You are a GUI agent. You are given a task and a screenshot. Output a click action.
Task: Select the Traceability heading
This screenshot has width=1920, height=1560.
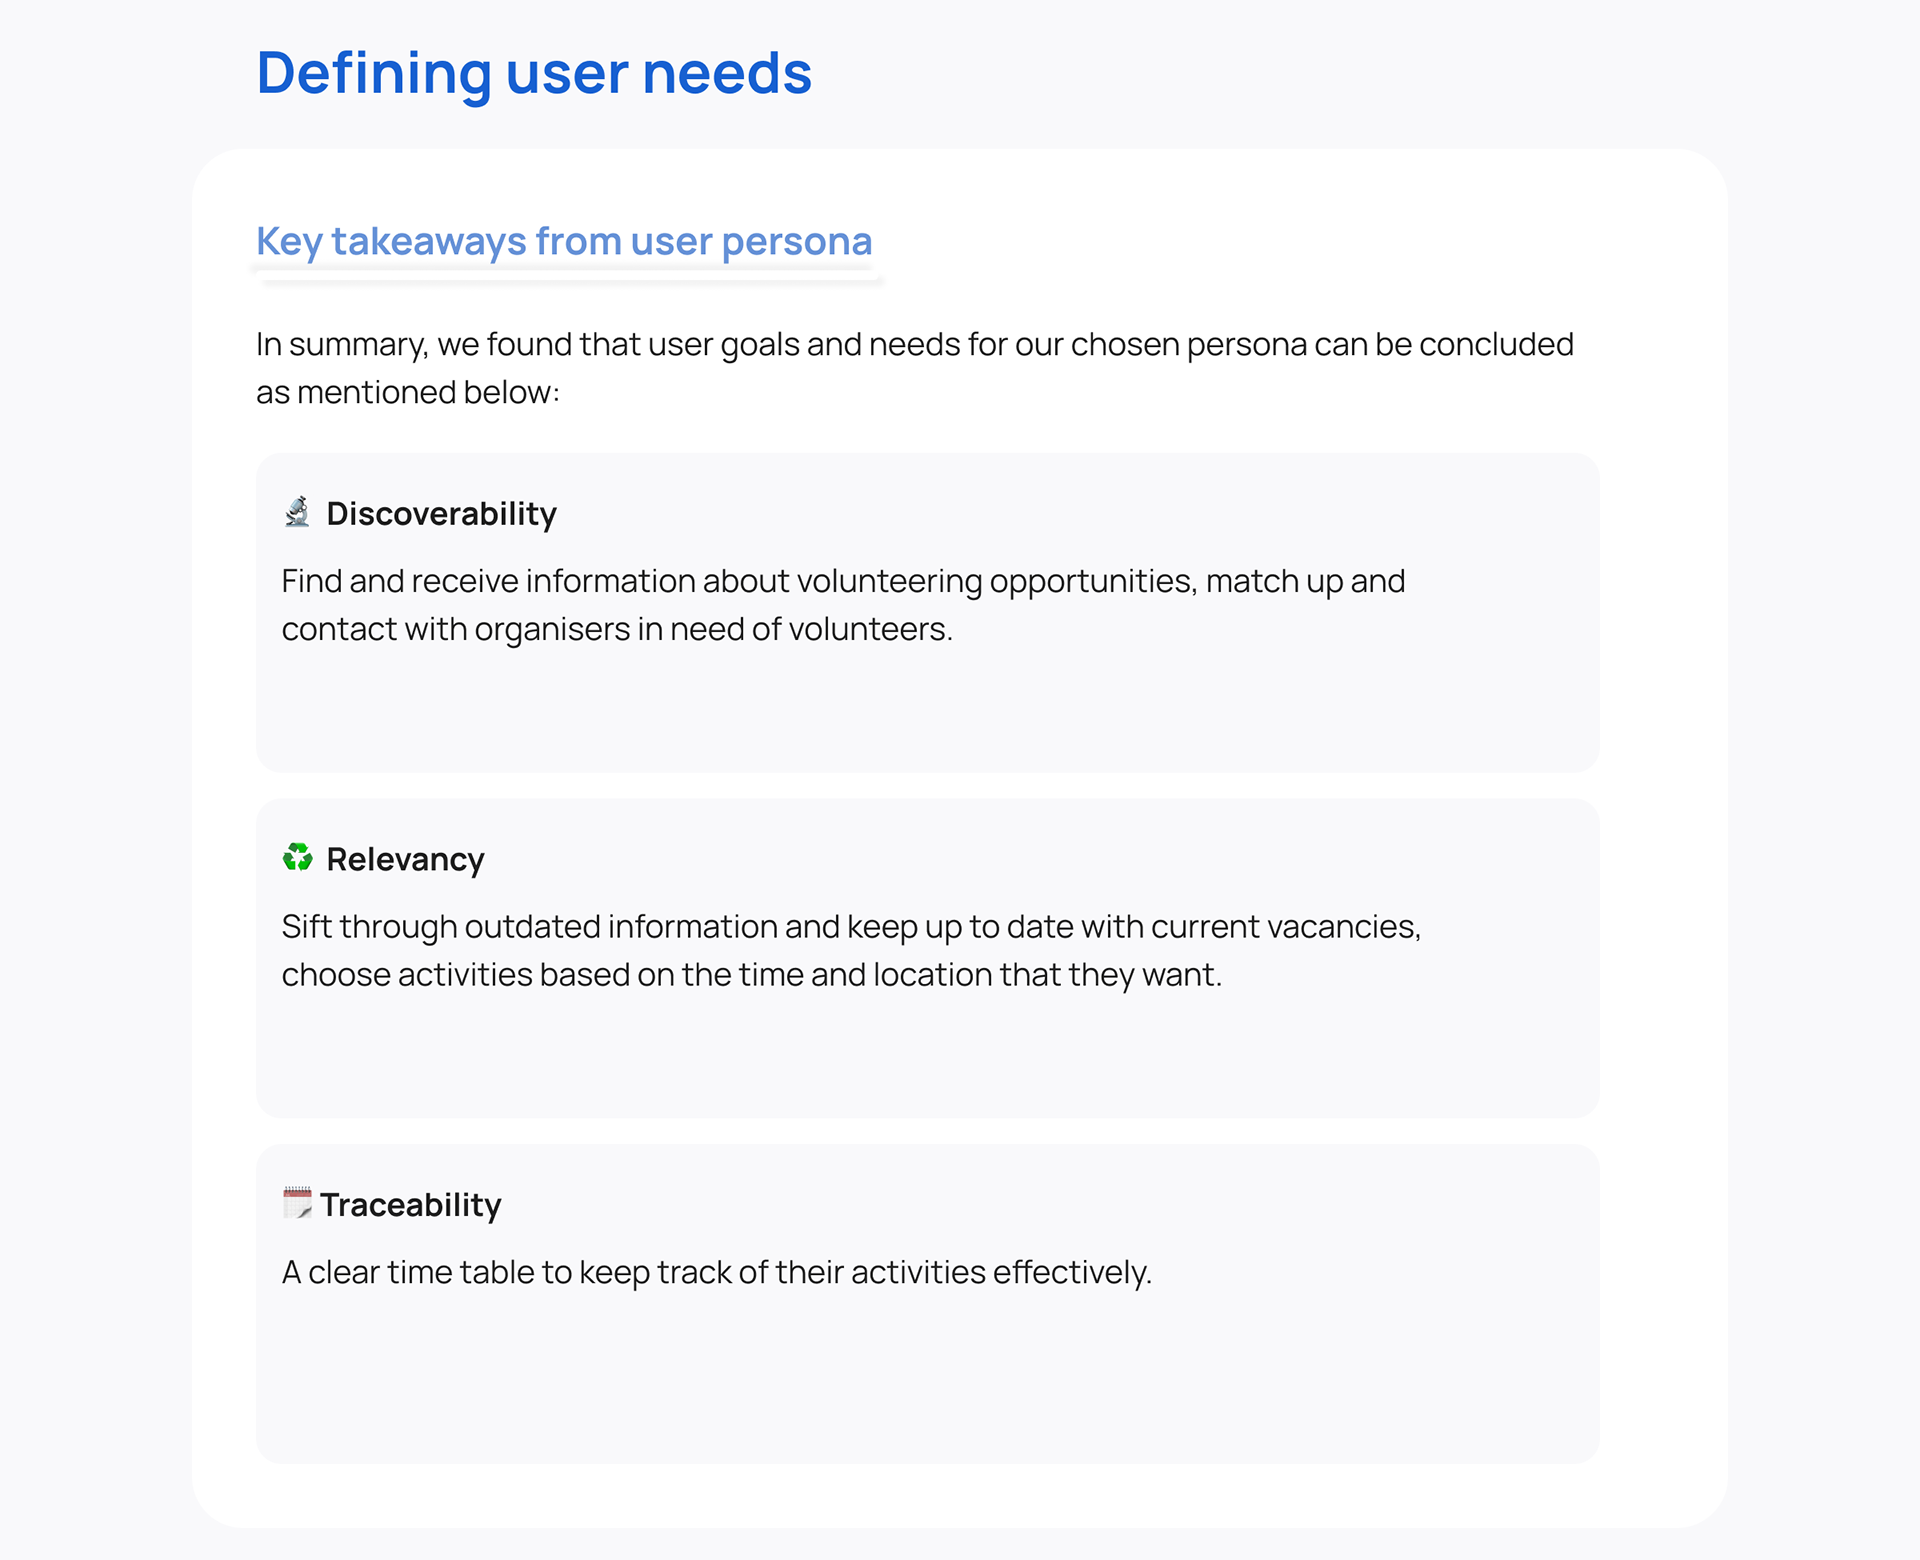click(x=410, y=1205)
